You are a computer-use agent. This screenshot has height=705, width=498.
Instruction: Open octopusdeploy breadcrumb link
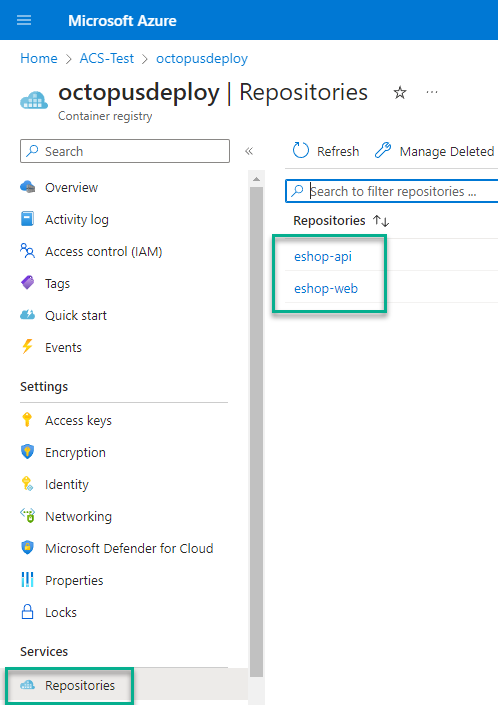point(202,58)
